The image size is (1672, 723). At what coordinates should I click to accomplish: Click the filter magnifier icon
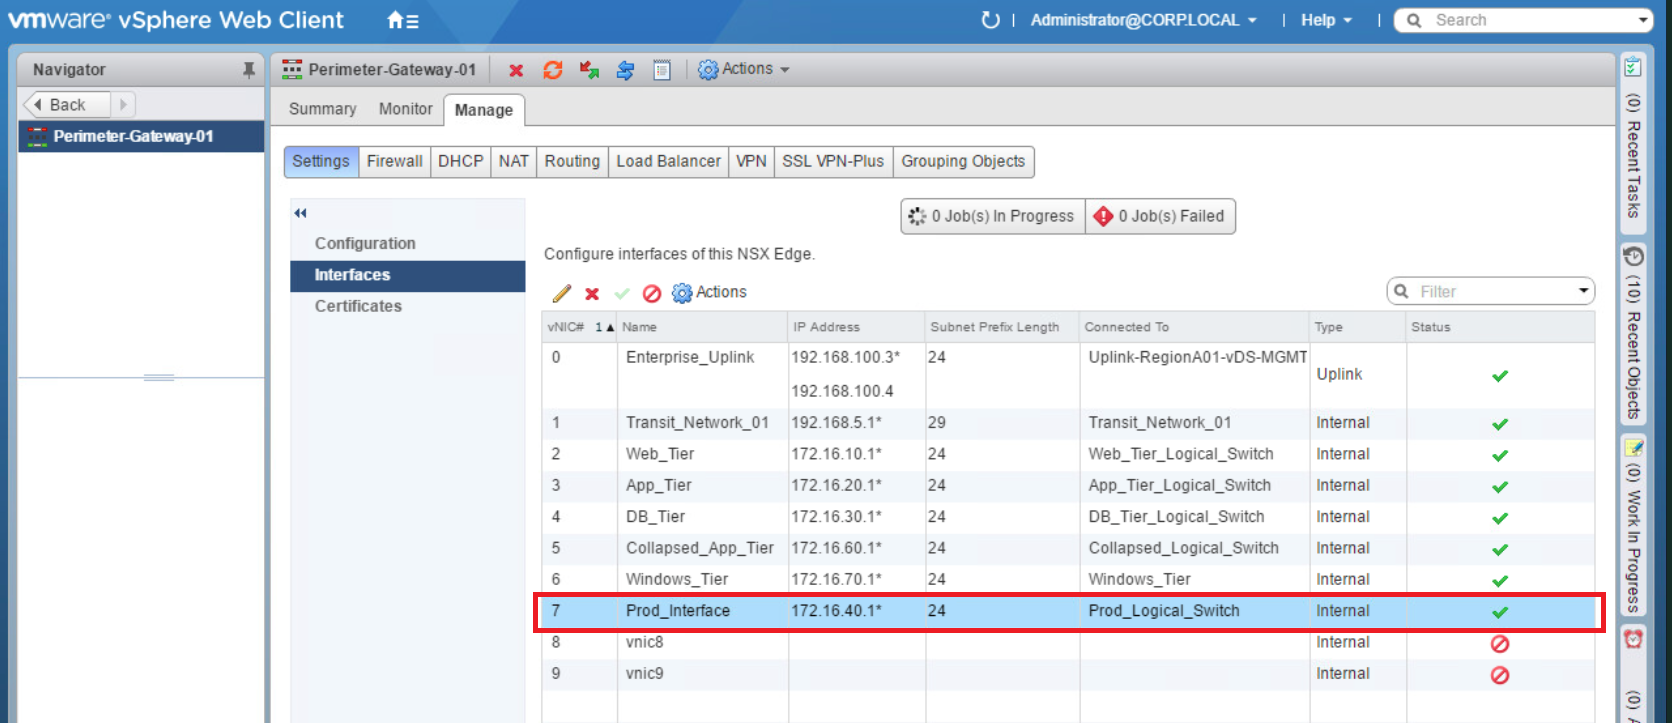tap(1402, 291)
